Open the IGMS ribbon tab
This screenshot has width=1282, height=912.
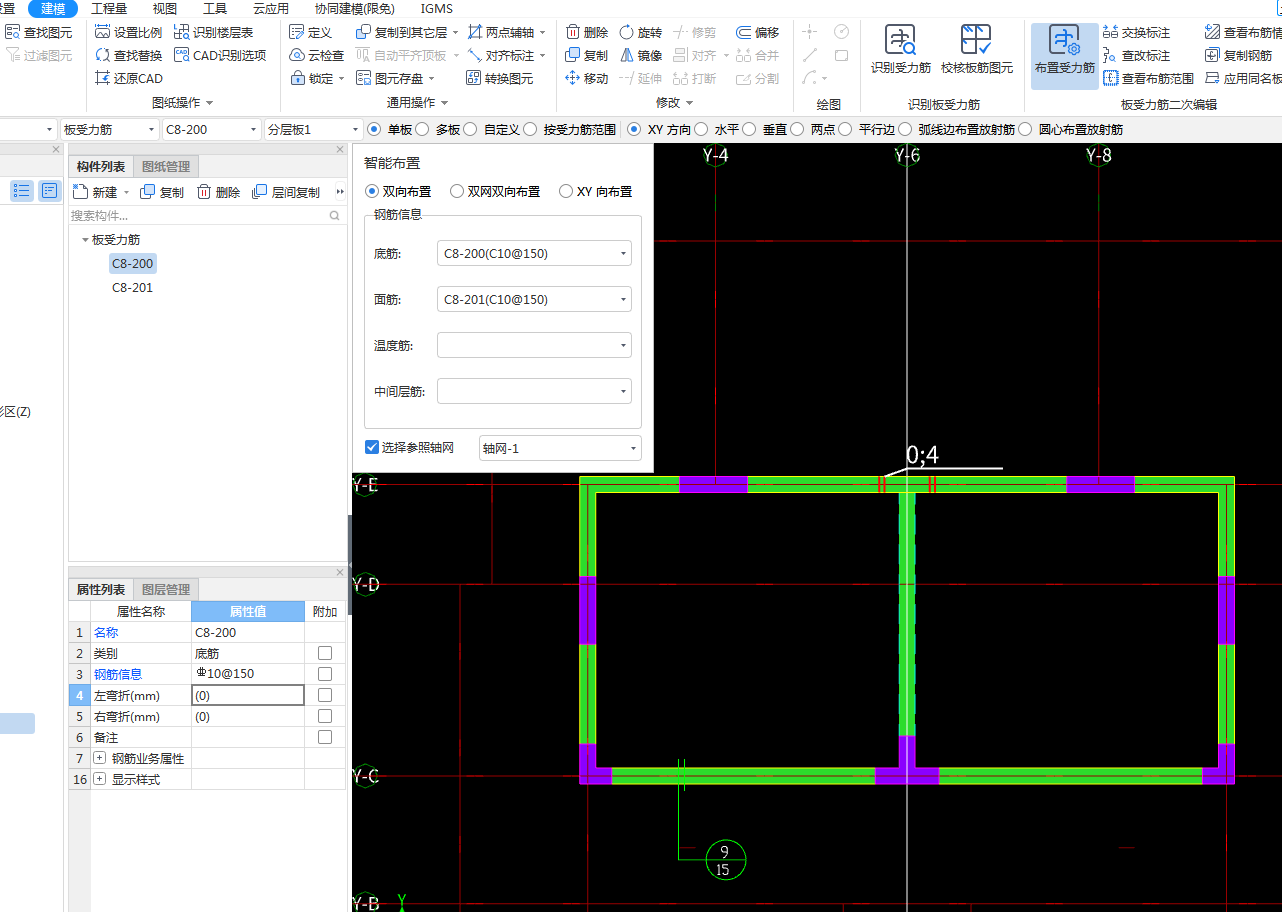point(436,8)
